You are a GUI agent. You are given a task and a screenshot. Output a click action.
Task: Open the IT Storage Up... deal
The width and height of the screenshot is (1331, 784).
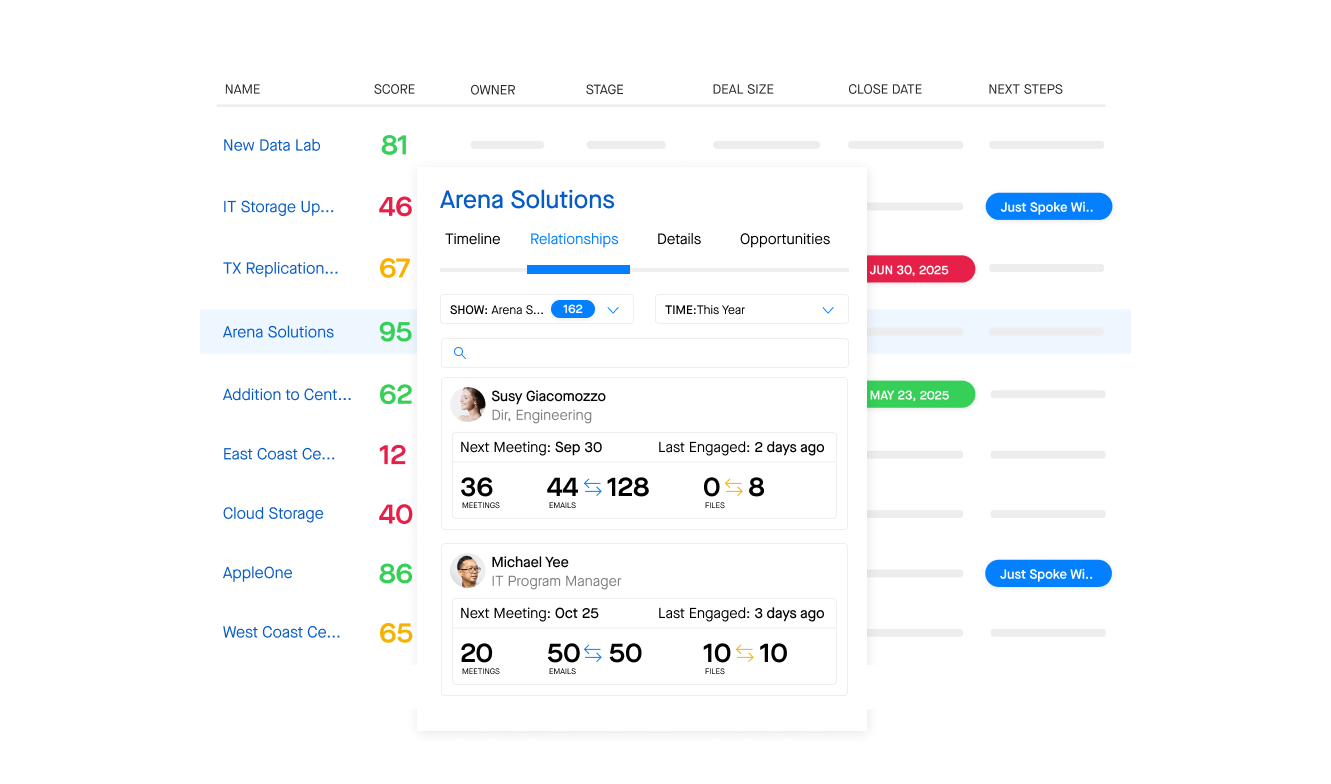pyautogui.click(x=279, y=207)
